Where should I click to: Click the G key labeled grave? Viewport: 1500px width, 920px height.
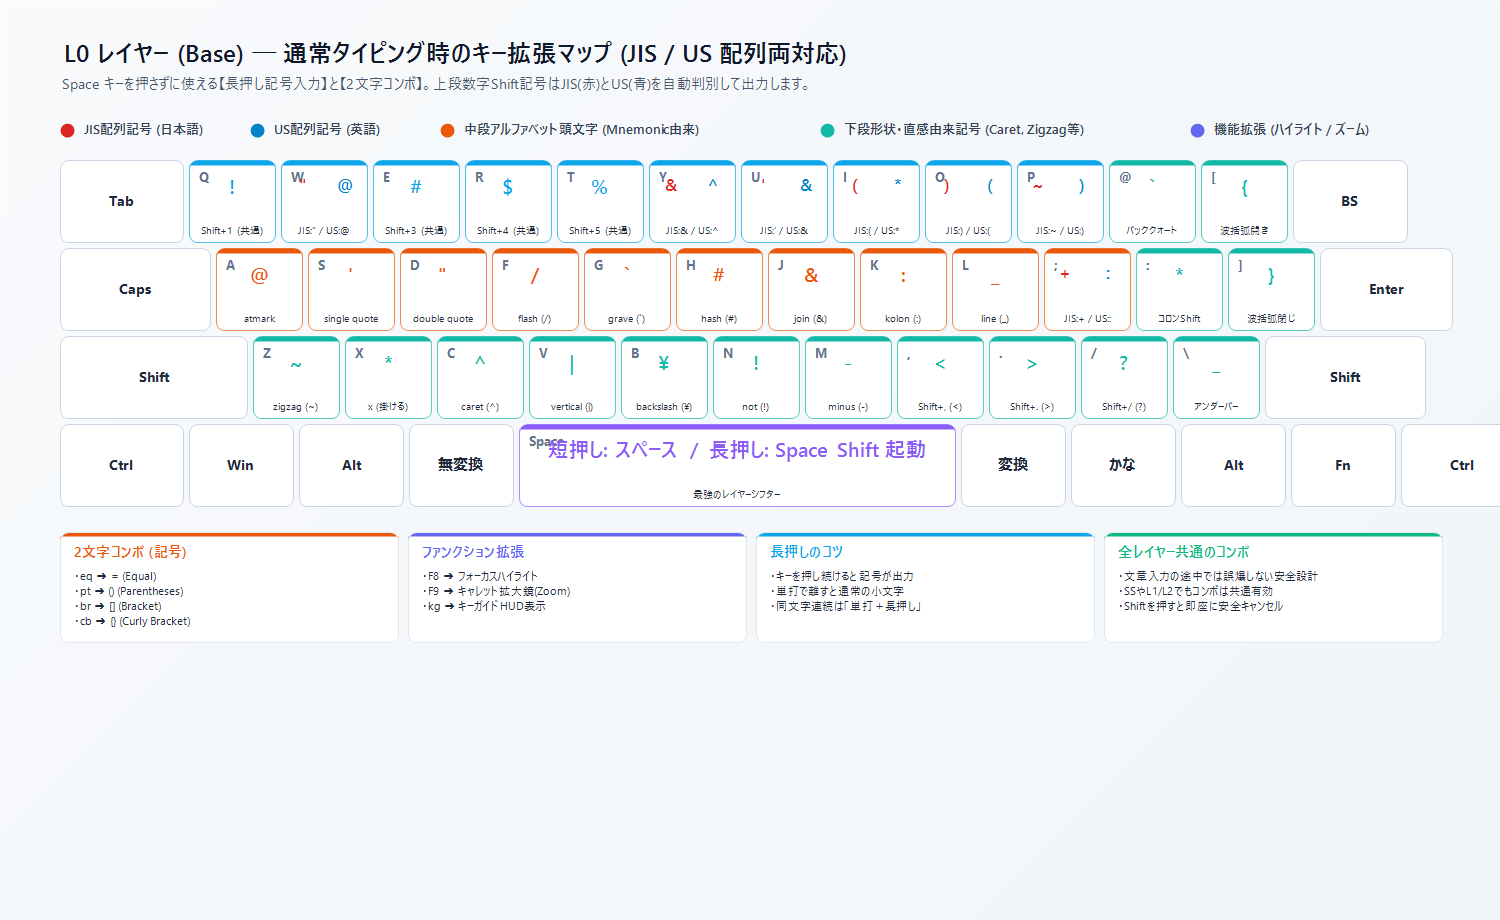coord(627,289)
